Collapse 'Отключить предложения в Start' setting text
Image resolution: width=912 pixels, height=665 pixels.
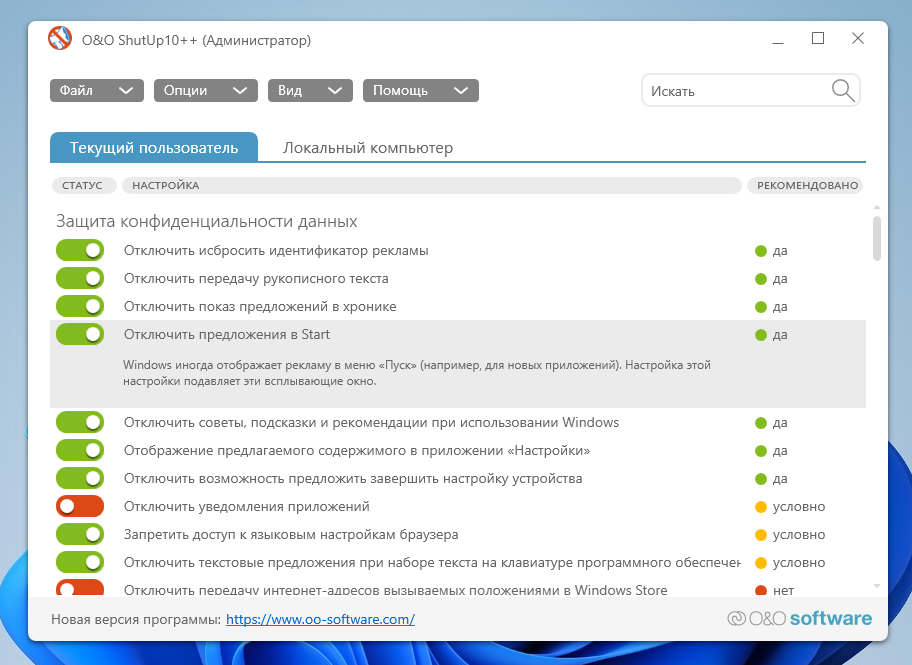coord(227,335)
